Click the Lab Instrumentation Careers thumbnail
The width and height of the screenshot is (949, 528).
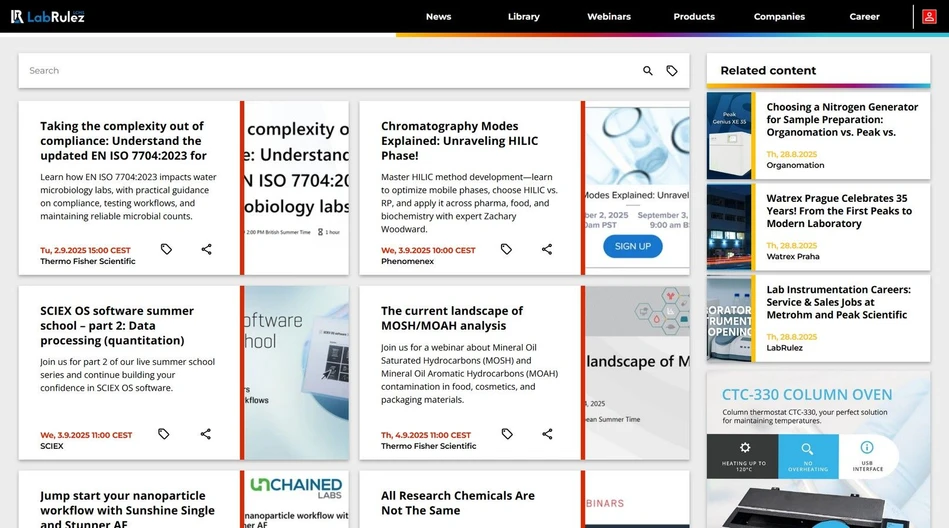[729, 318]
